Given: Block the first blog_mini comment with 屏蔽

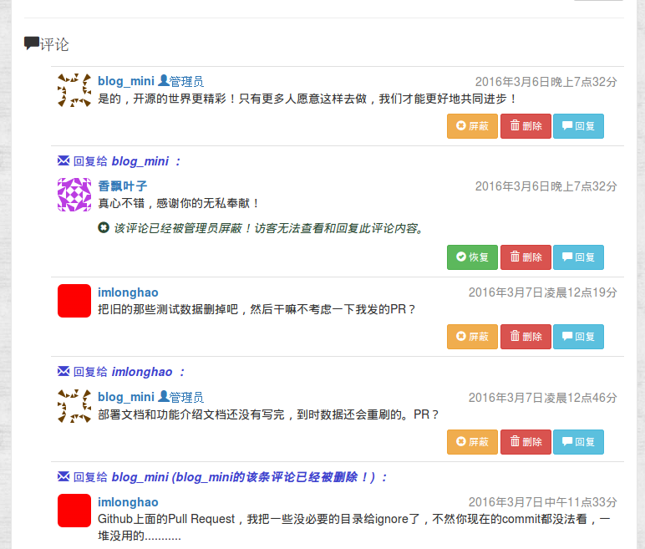Looking at the screenshot, I should pyautogui.click(x=472, y=126).
